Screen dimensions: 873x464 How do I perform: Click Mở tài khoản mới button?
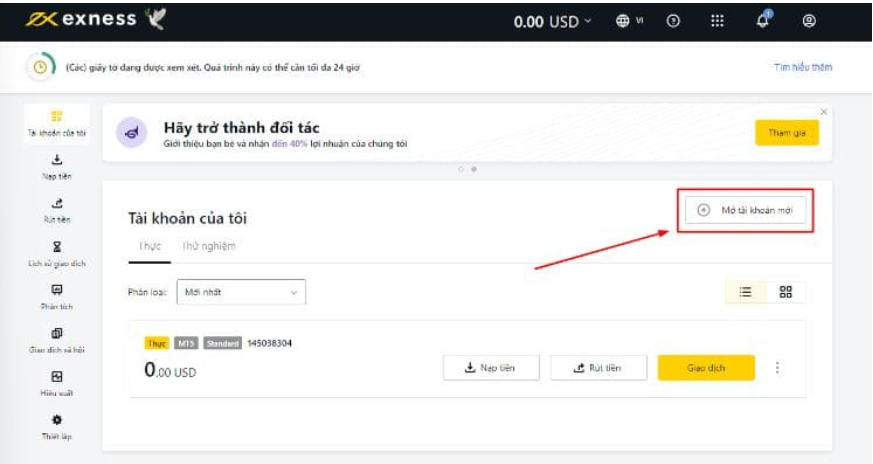click(745, 210)
